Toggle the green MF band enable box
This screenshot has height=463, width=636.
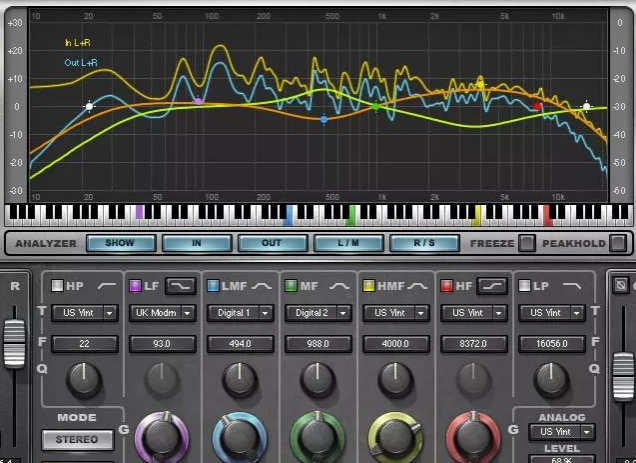[x=291, y=286]
